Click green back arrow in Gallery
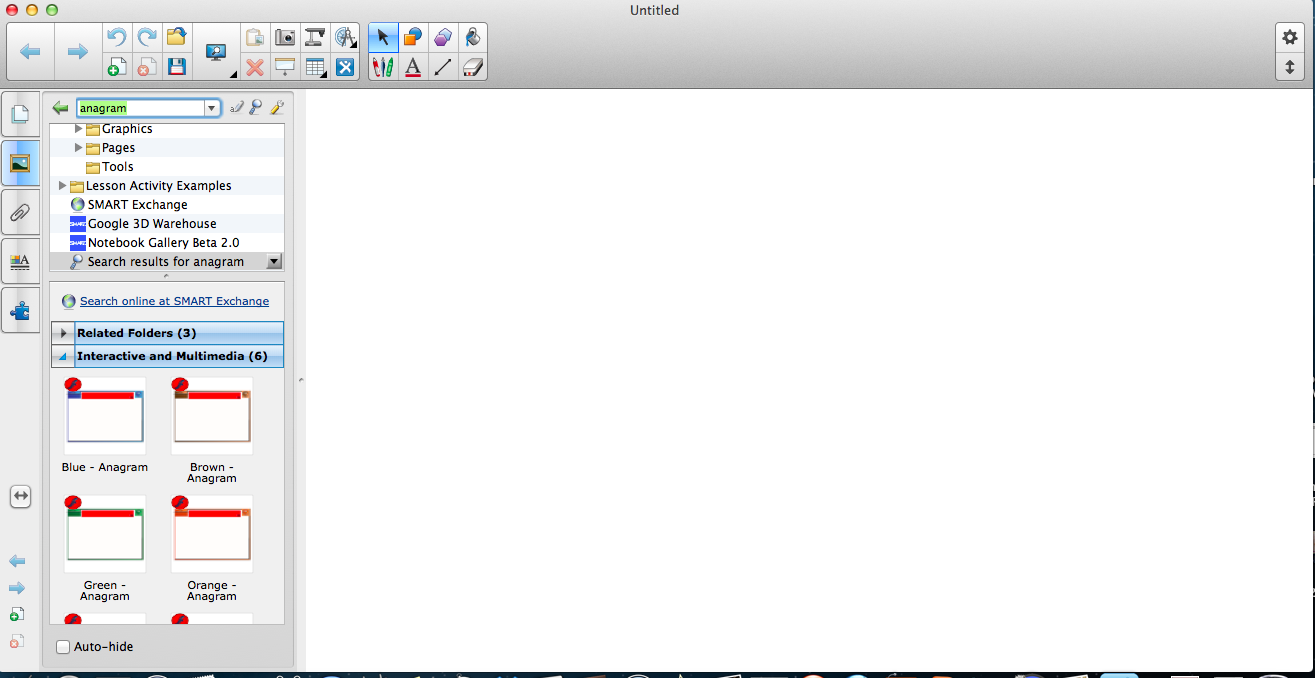 (61, 108)
